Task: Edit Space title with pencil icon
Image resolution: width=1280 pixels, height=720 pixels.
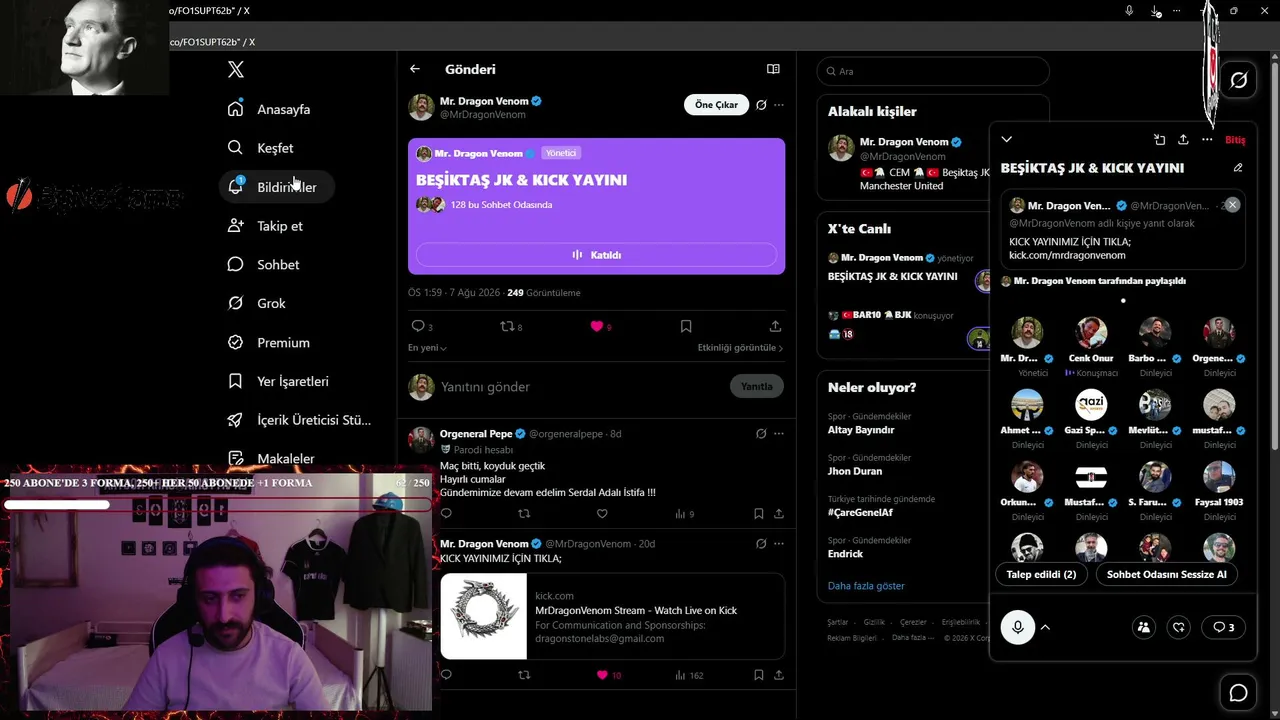Action: tap(1238, 168)
